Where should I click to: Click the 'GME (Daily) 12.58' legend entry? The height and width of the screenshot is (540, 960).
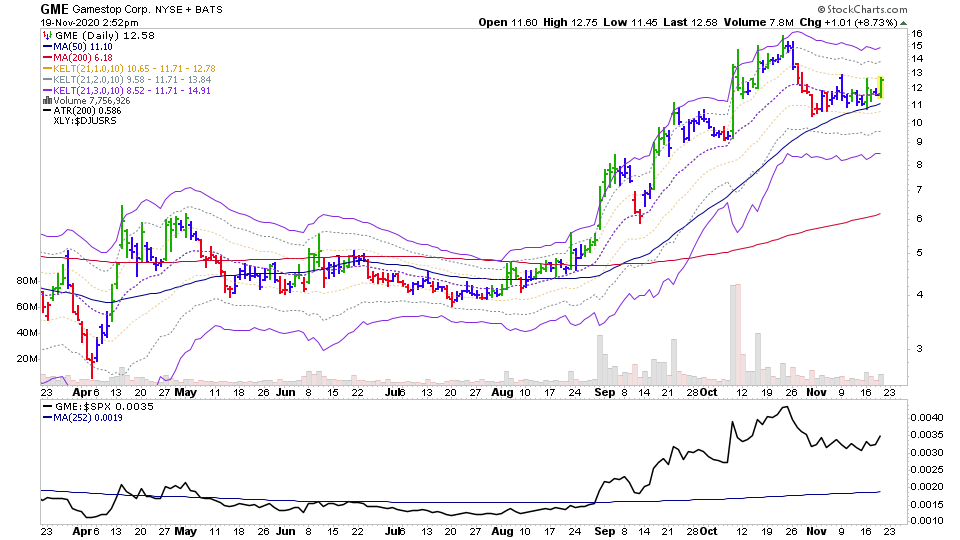tap(105, 36)
